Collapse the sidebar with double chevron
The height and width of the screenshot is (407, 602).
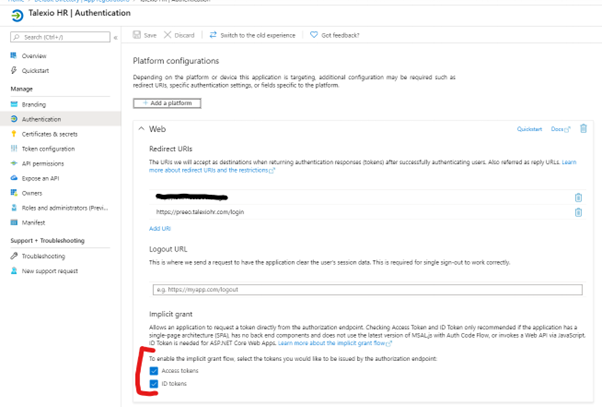(116, 38)
